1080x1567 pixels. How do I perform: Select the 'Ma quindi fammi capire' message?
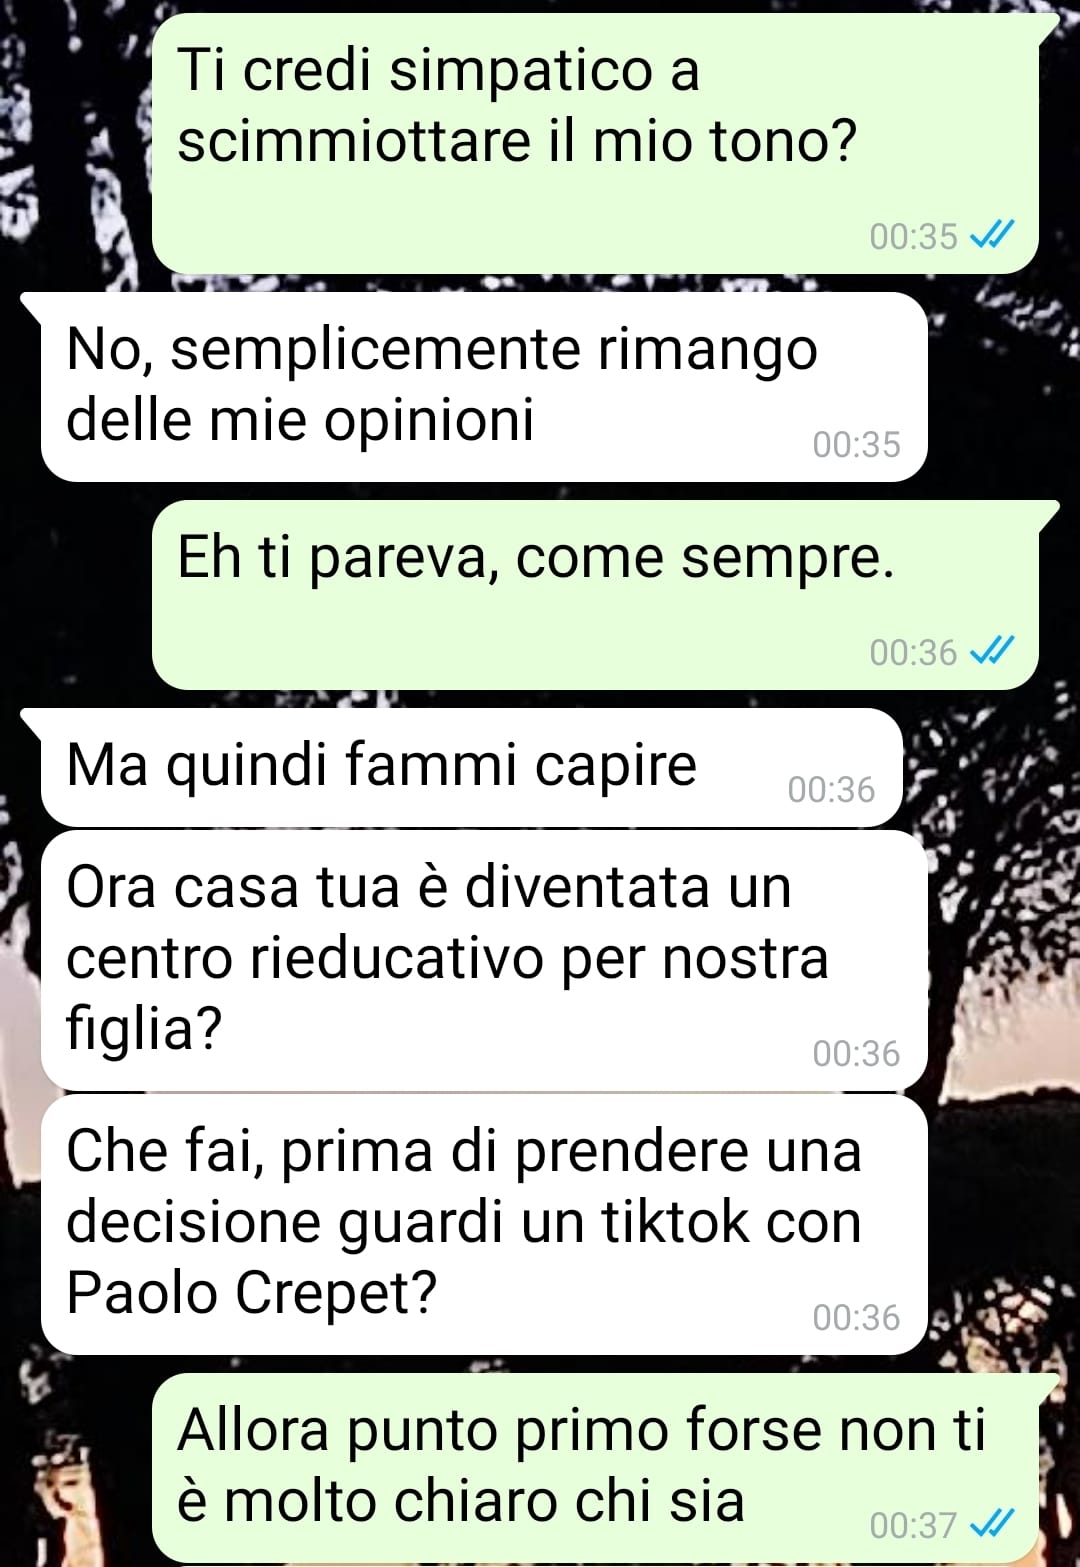(472, 767)
